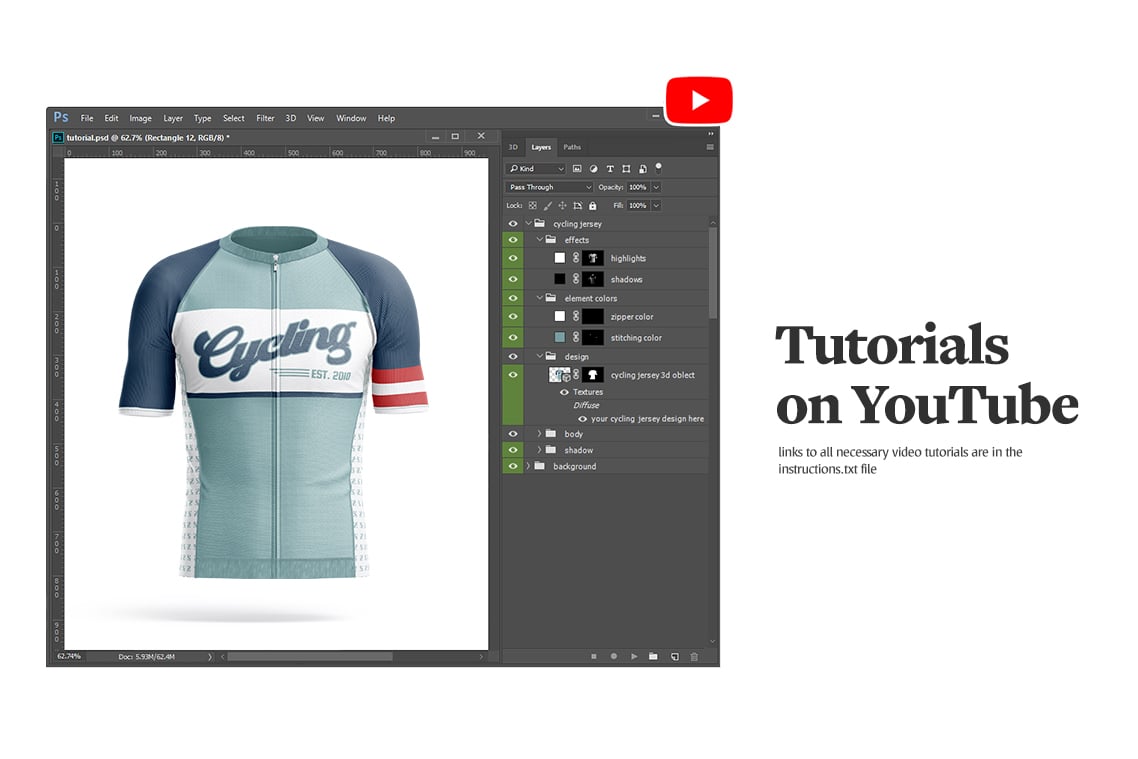Collapse the effects group
The image size is (1138, 759).
click(539, 240)
